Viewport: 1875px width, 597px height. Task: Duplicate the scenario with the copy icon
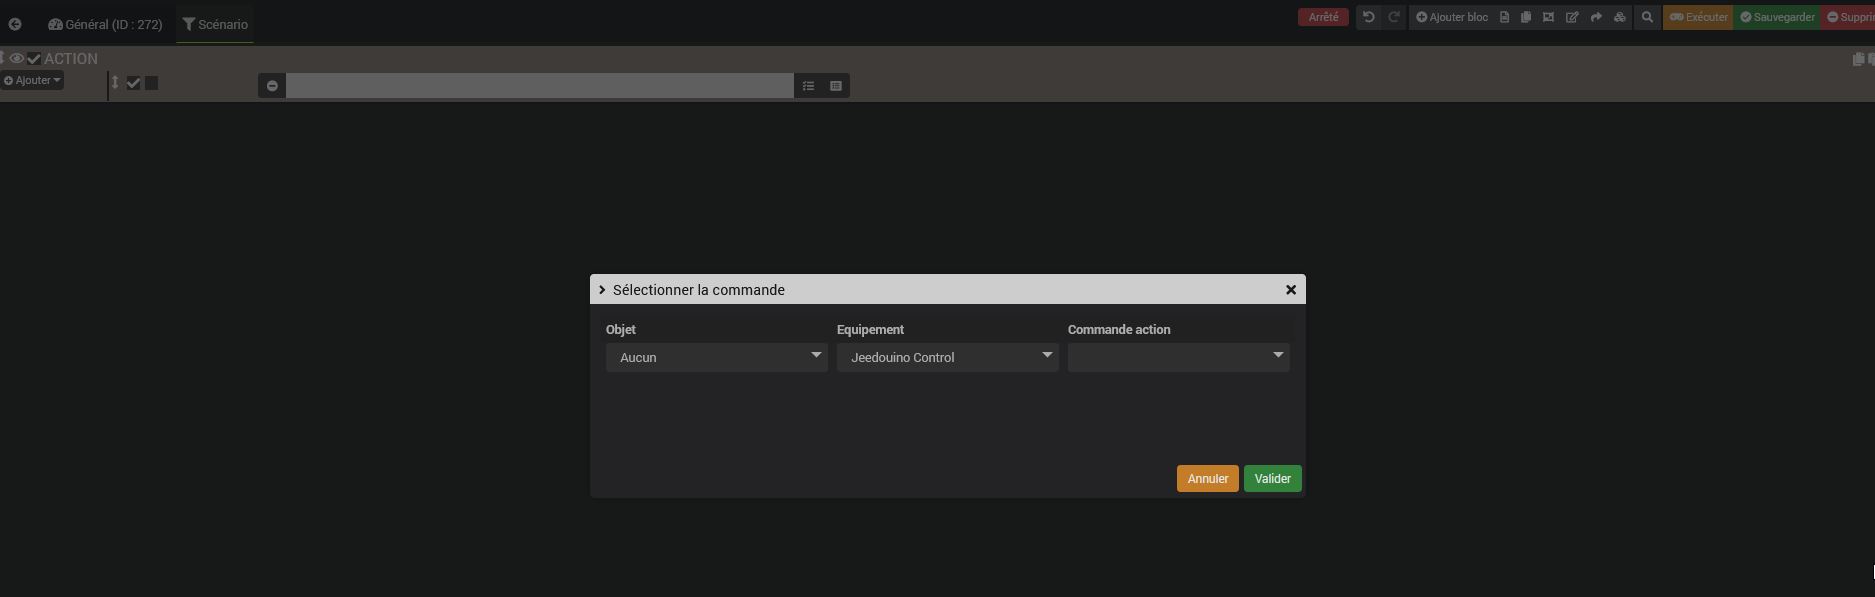pos(1526,17)
